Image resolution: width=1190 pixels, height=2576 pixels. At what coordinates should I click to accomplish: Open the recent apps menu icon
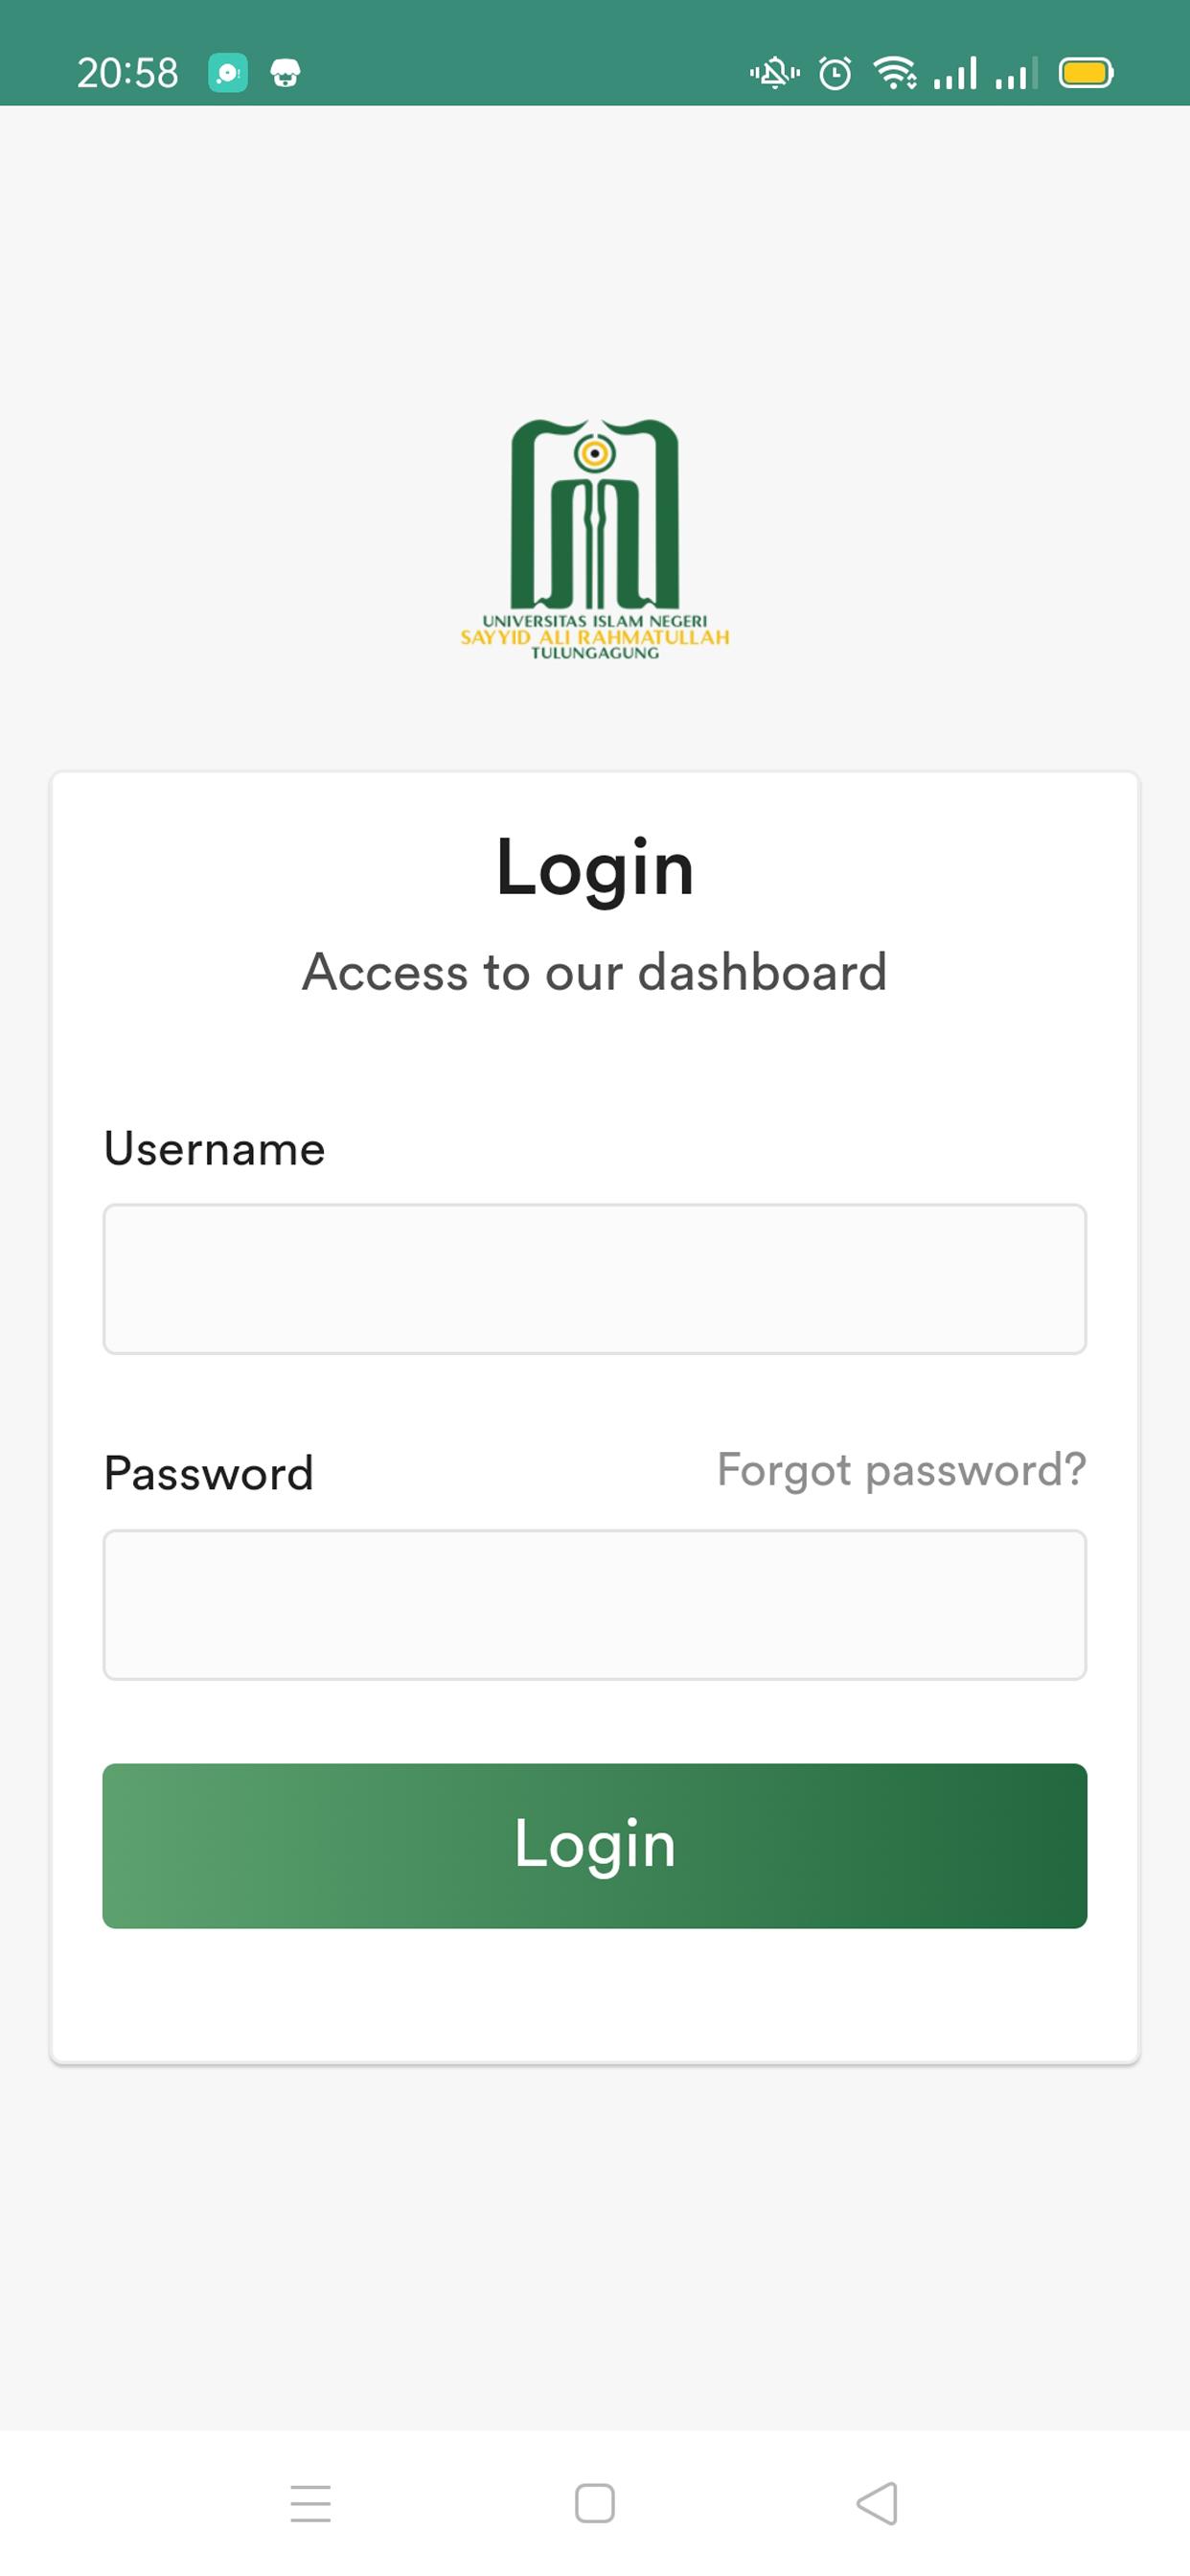click(x=311, y=2503)
